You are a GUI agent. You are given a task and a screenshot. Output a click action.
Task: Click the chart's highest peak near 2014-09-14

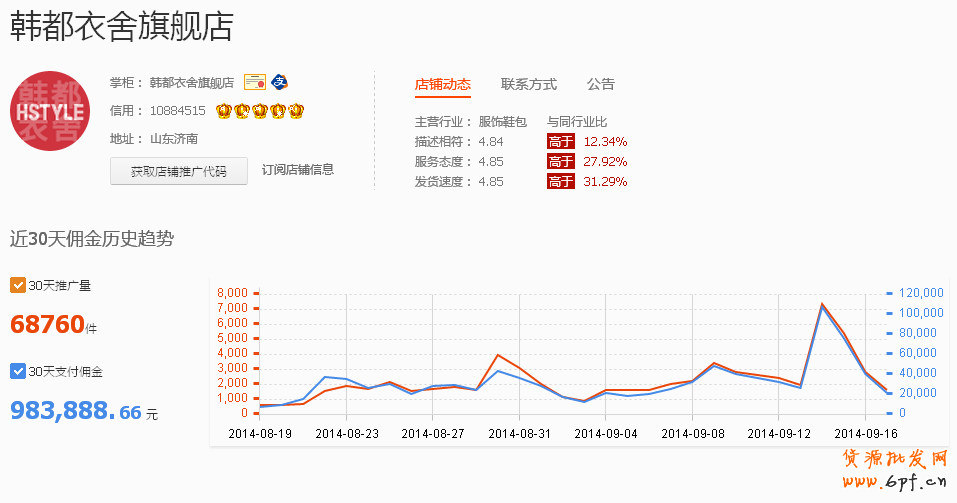(822, 304)
